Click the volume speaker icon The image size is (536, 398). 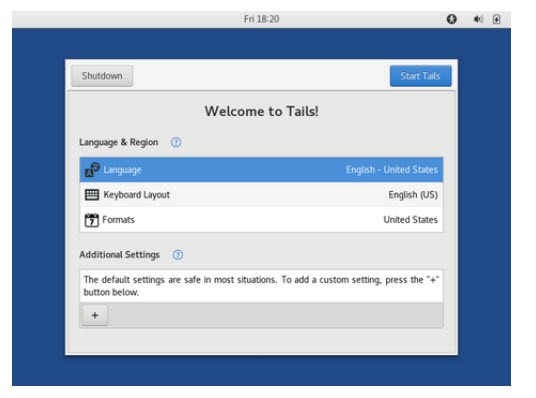click(x=478, y=19)
